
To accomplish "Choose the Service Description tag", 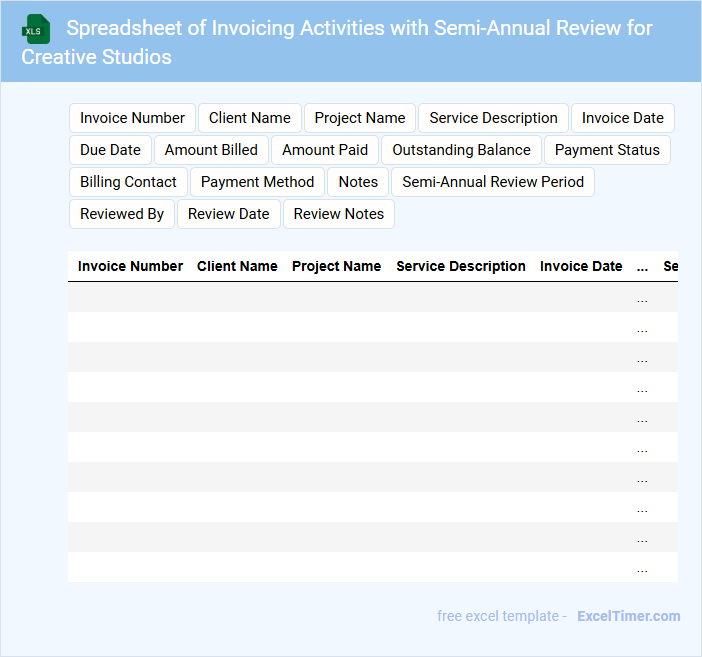I will (x=493, y=118).
